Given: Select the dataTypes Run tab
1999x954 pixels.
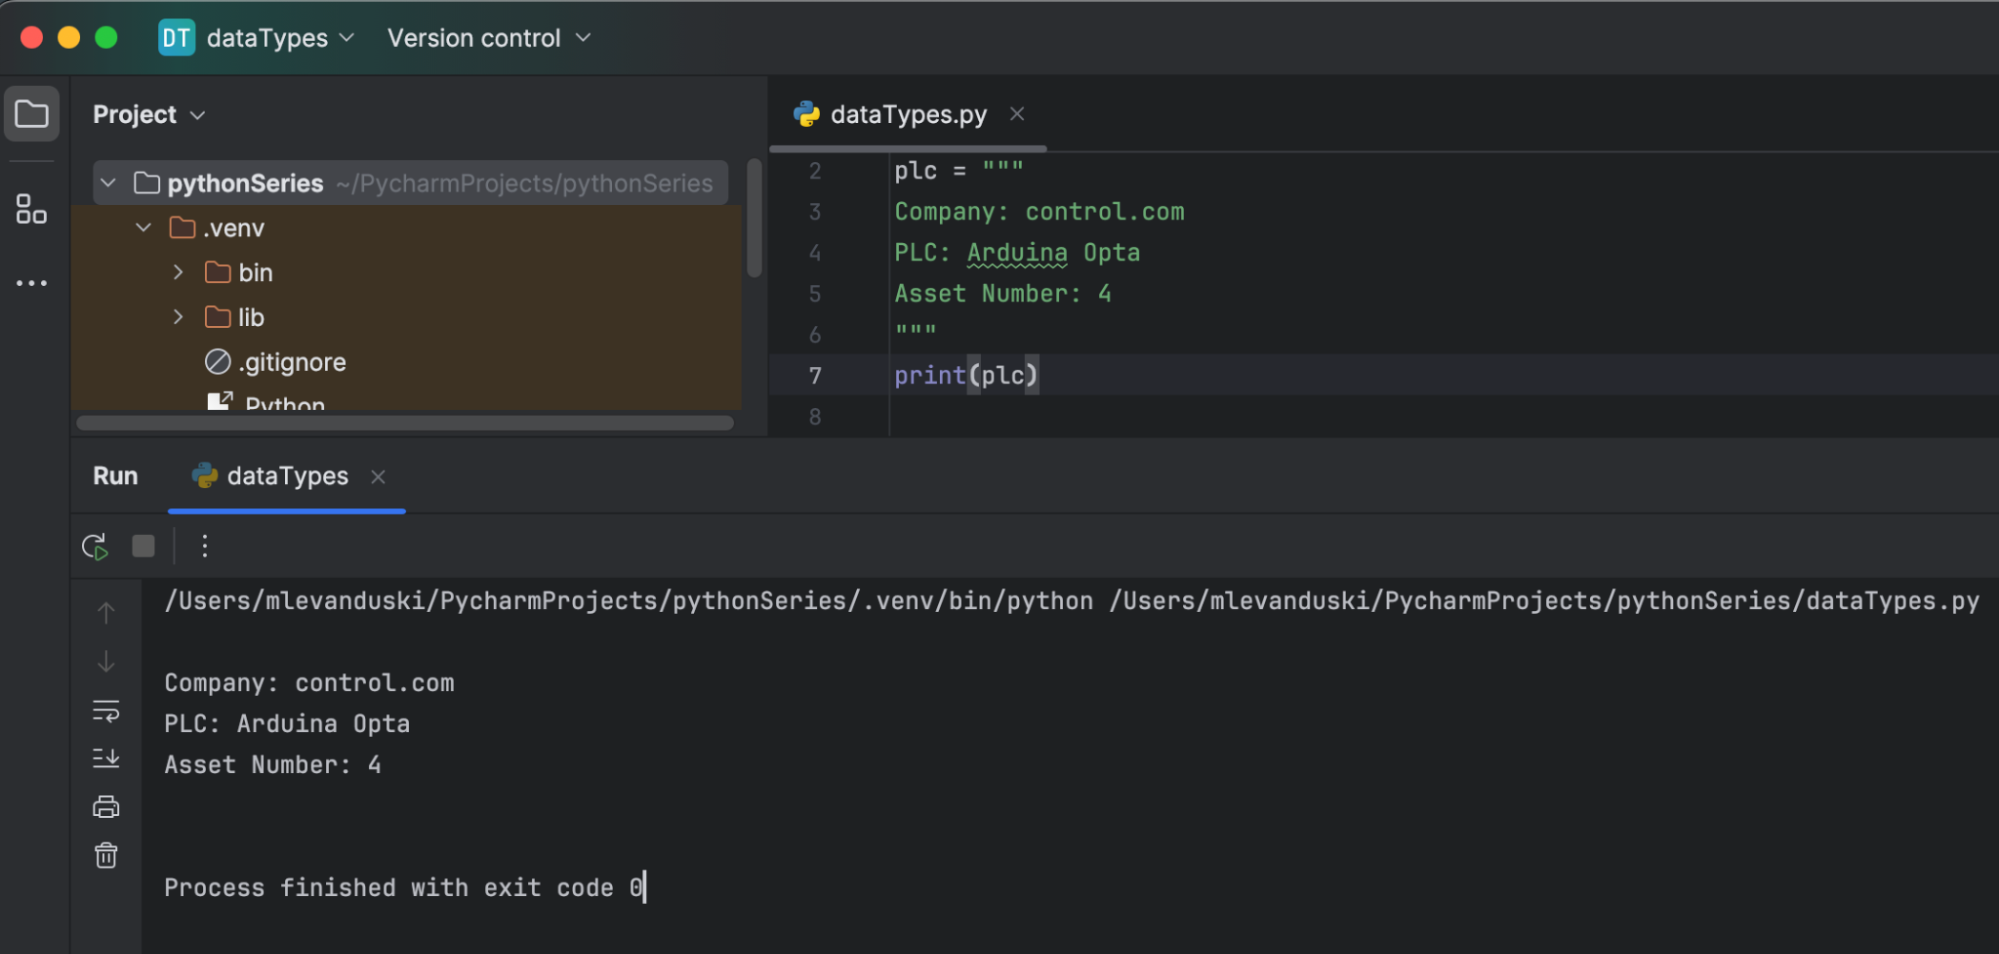Looking at the screenshot, I should pos(287,476).
